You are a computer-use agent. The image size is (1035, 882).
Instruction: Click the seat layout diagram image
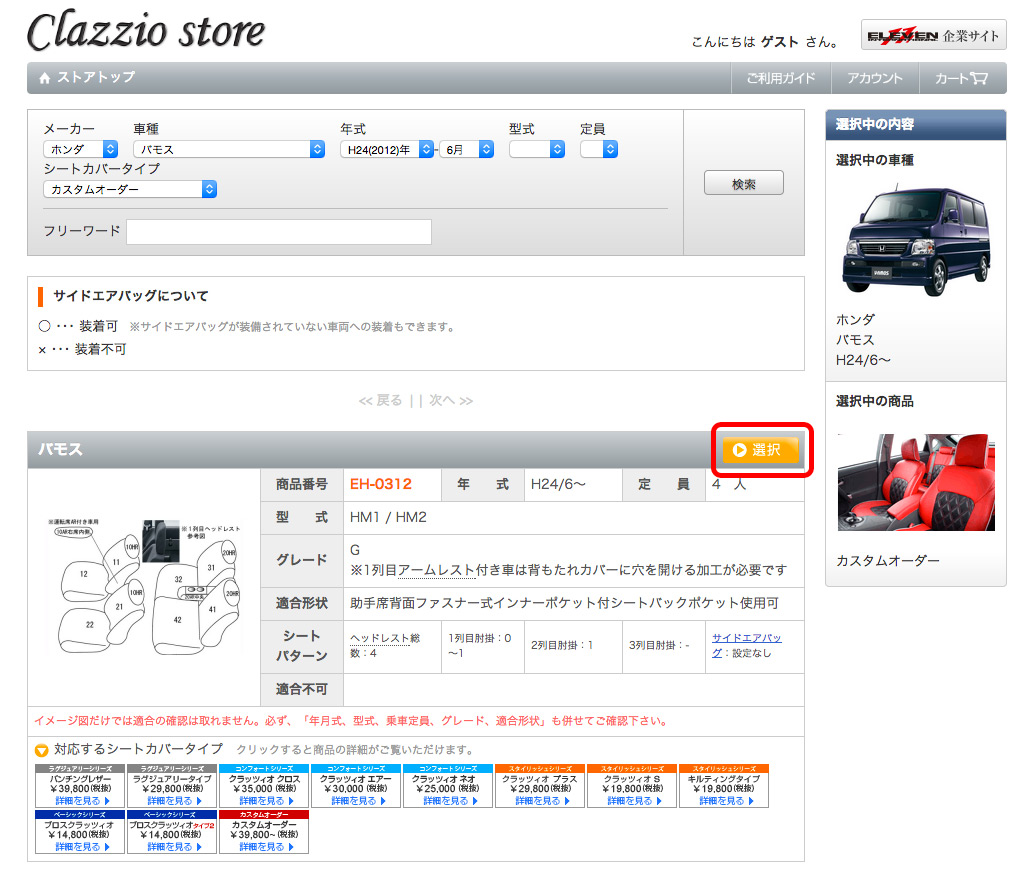tap(145, 587)
